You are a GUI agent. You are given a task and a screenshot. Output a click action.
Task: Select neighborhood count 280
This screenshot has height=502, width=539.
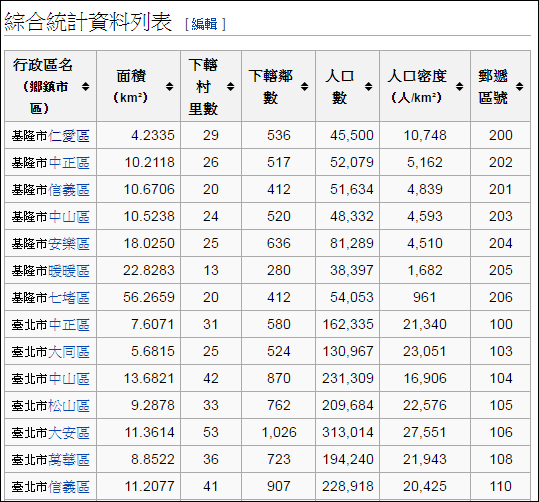(x=279, y=270)
